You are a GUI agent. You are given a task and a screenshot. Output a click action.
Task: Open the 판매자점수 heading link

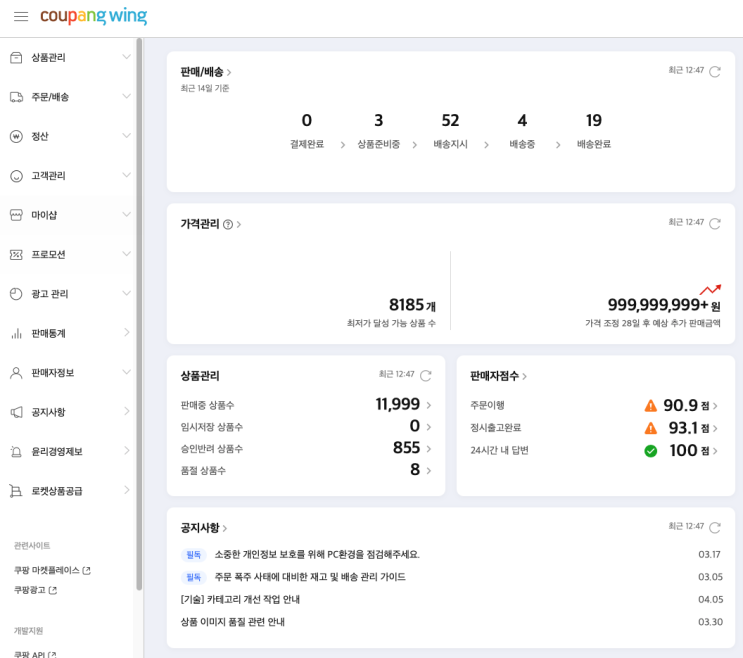coord(498,376)
